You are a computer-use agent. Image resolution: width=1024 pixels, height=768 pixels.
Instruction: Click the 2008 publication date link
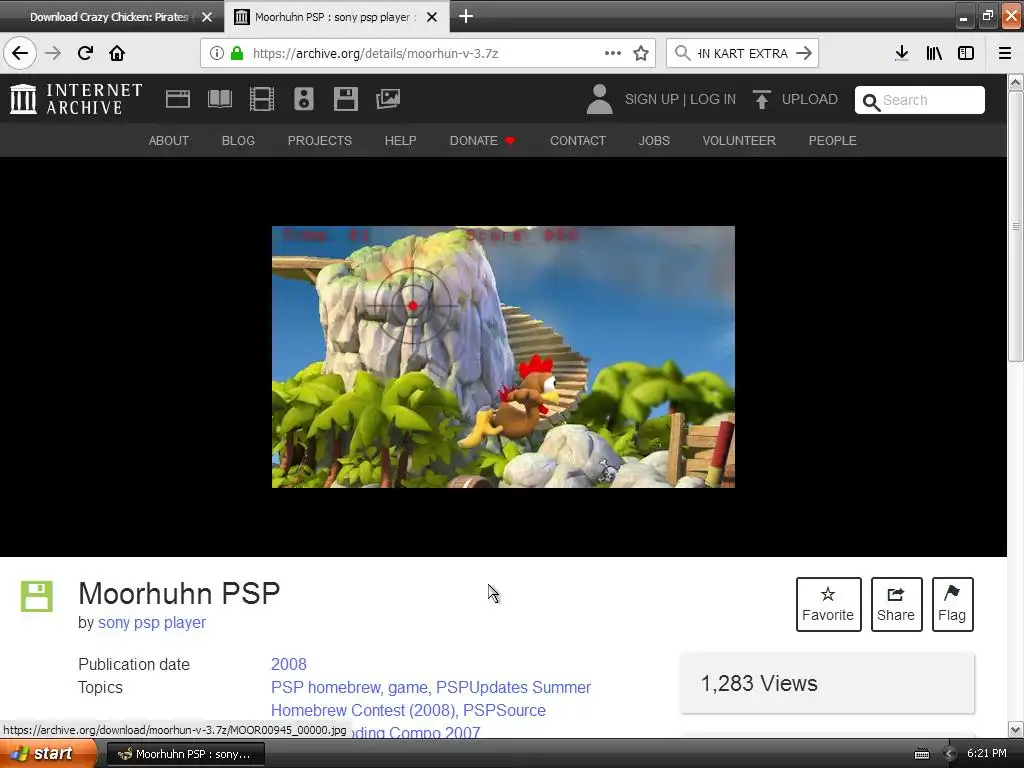coord(289,664)
